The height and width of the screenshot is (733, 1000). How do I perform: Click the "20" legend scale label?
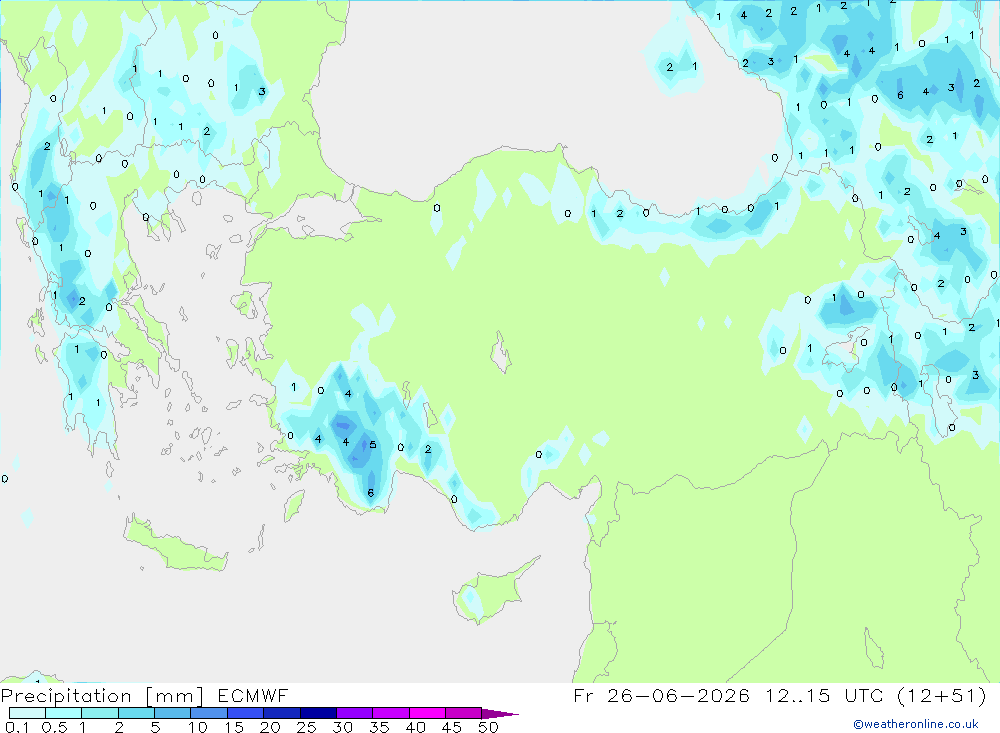pos(270,727)
